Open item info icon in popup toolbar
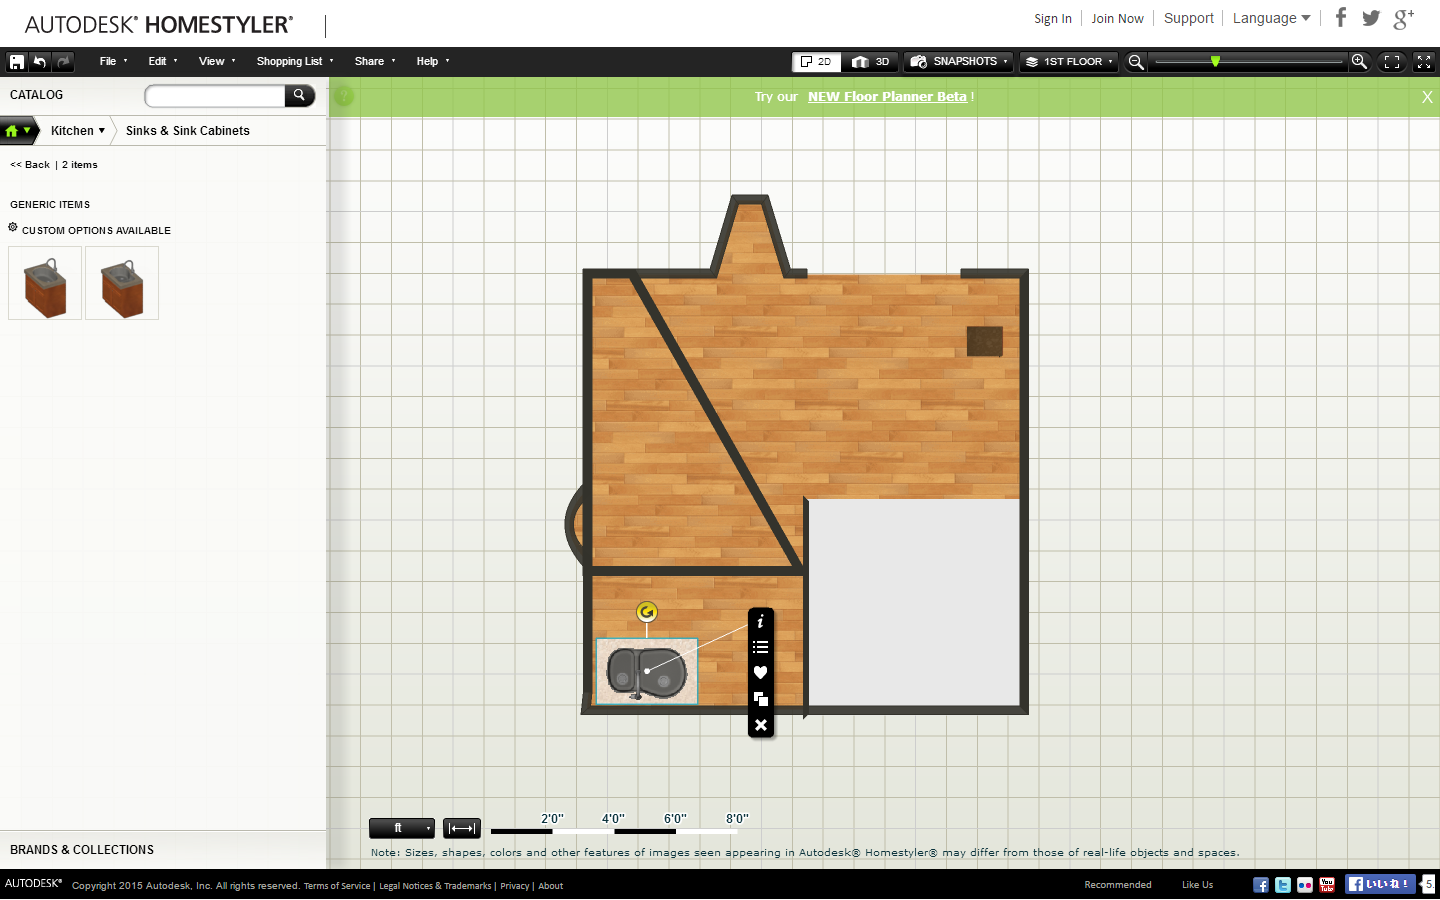The image size is (1440, 900). click(760, 622)
